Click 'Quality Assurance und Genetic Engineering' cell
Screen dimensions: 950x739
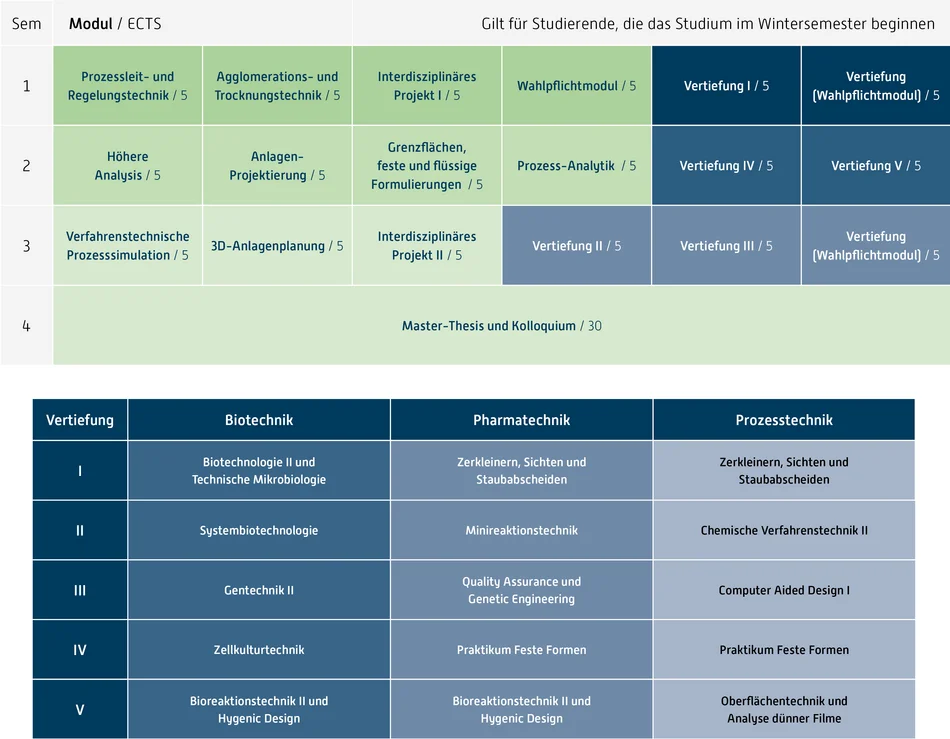pyautogui.click(x=522, y=590)
